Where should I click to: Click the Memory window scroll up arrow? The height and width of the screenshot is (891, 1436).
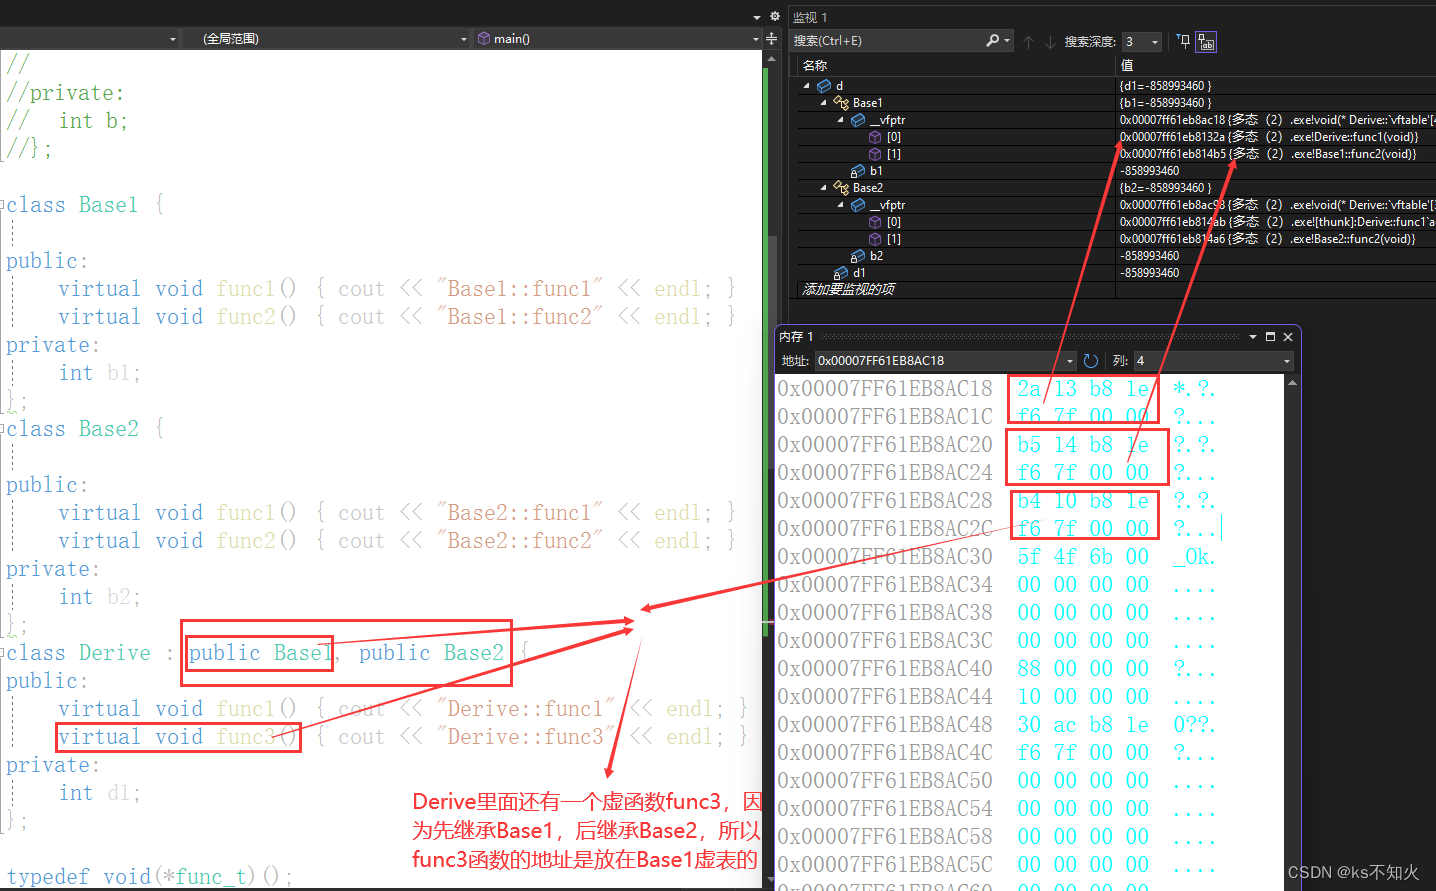point(1292,383)
